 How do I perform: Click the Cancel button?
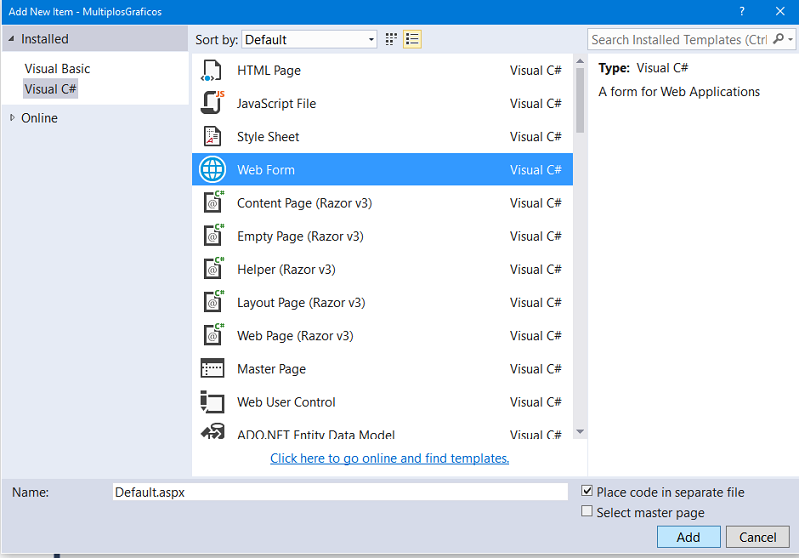[758, 537]
